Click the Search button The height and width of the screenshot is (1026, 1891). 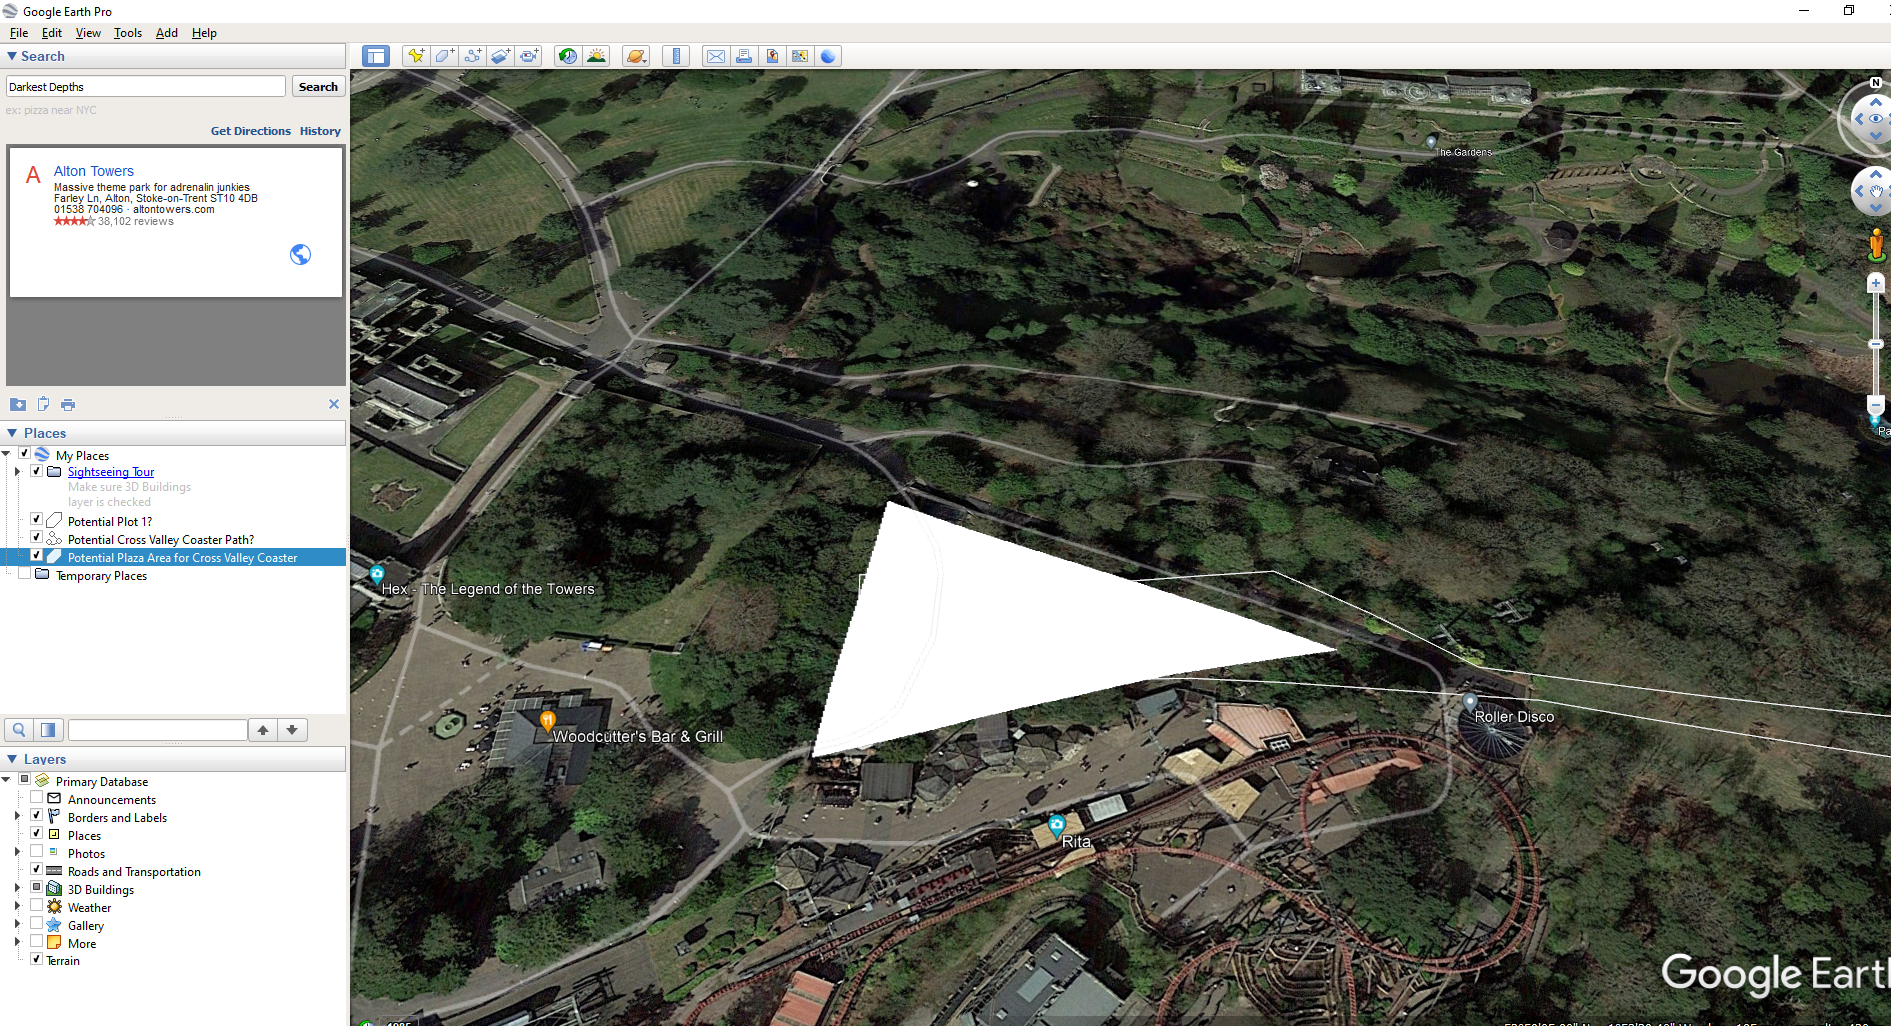(318, 87)
